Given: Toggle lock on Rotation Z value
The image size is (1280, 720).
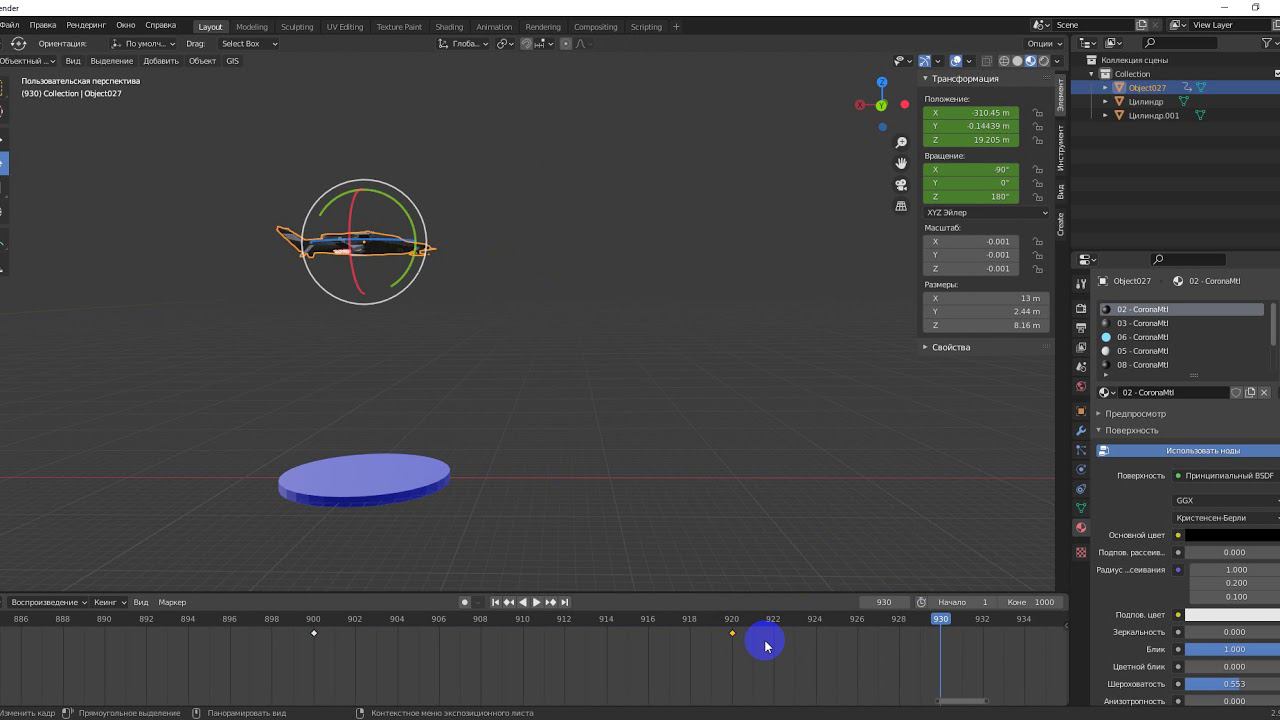Looking at the screenshot, I should [x=1038, y=197].
